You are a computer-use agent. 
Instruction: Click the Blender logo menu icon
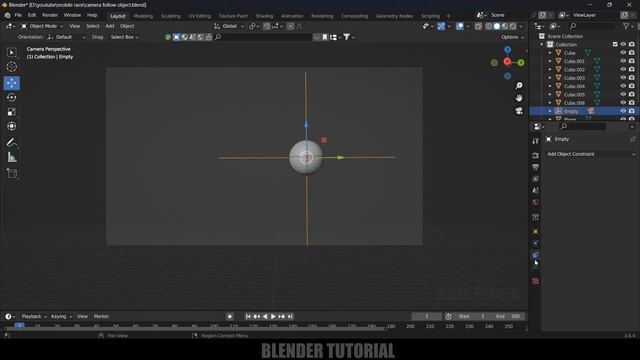pyautogui.click(x=7, y=16)
